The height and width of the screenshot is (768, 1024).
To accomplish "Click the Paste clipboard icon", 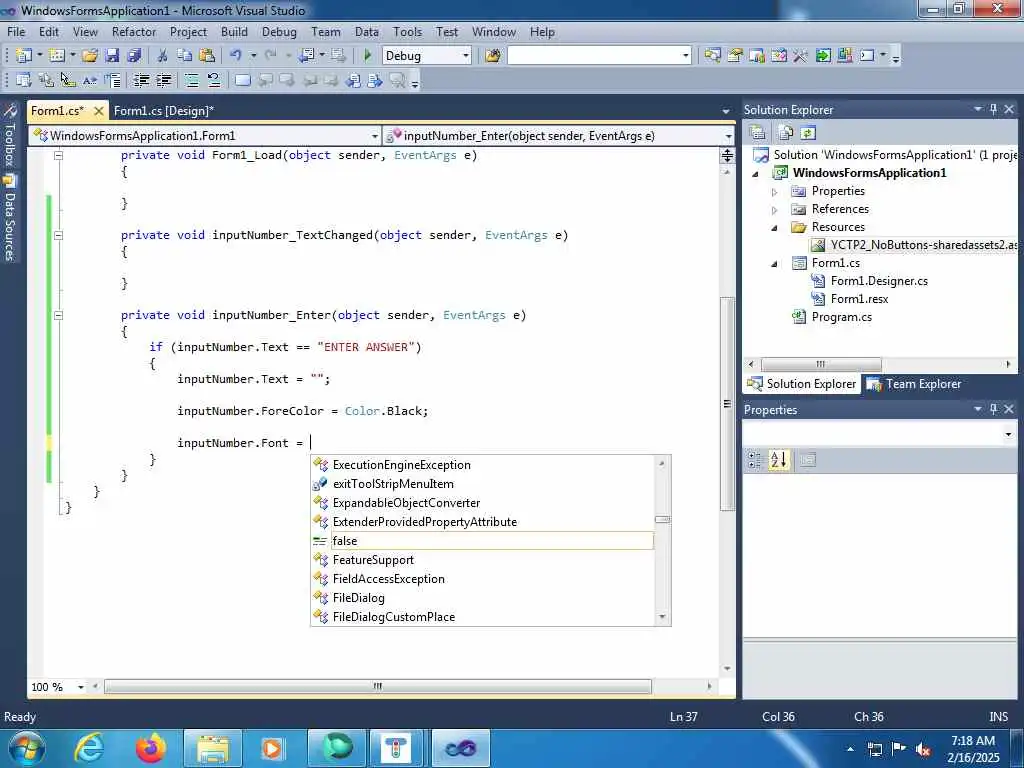I will click(x=207, y=56).
